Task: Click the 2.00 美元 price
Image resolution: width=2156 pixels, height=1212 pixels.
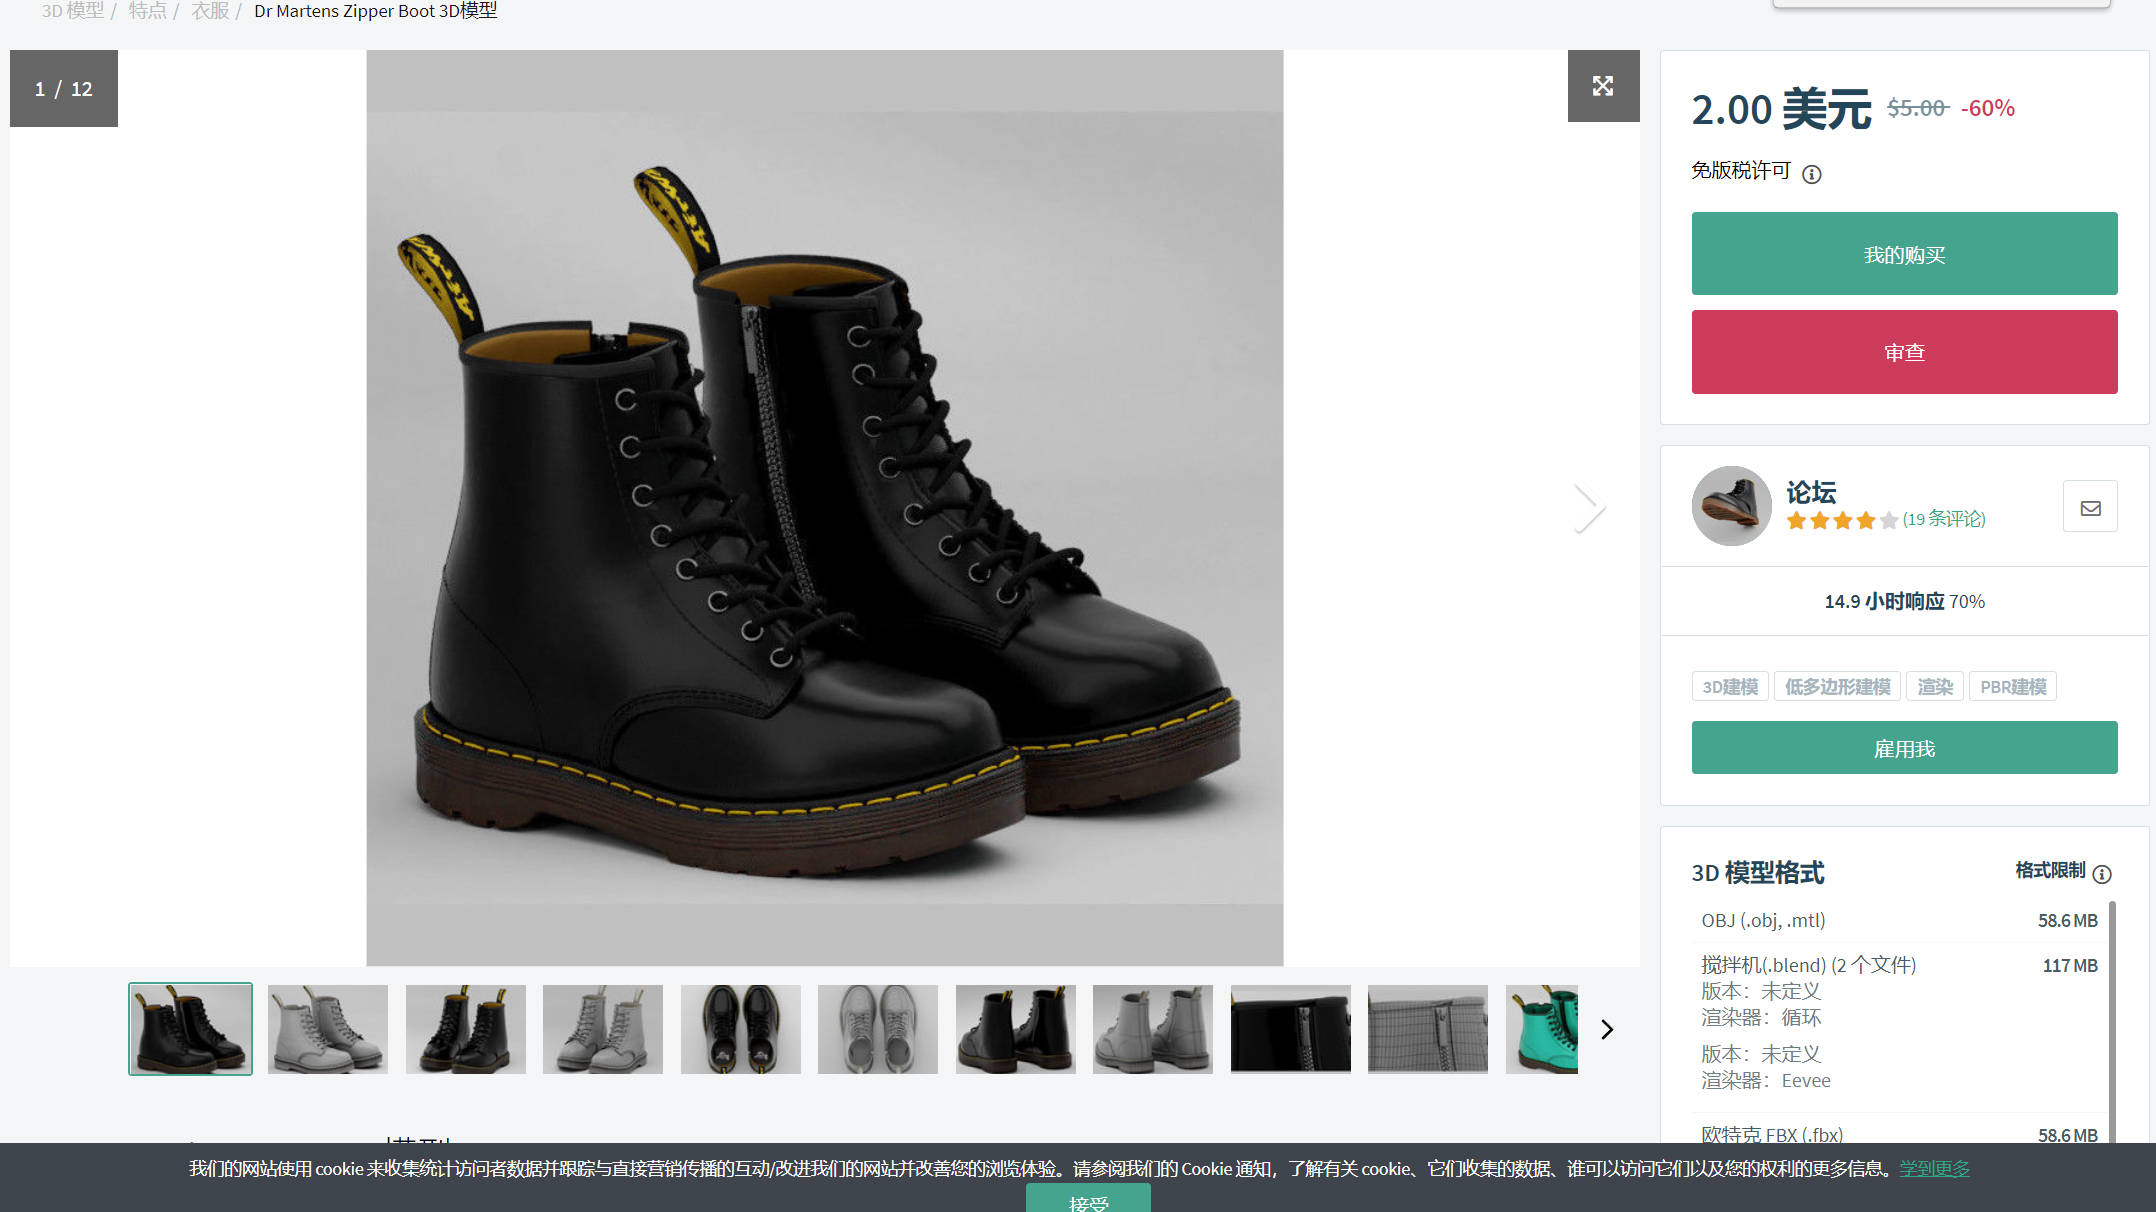Action: click(1781, 109)
